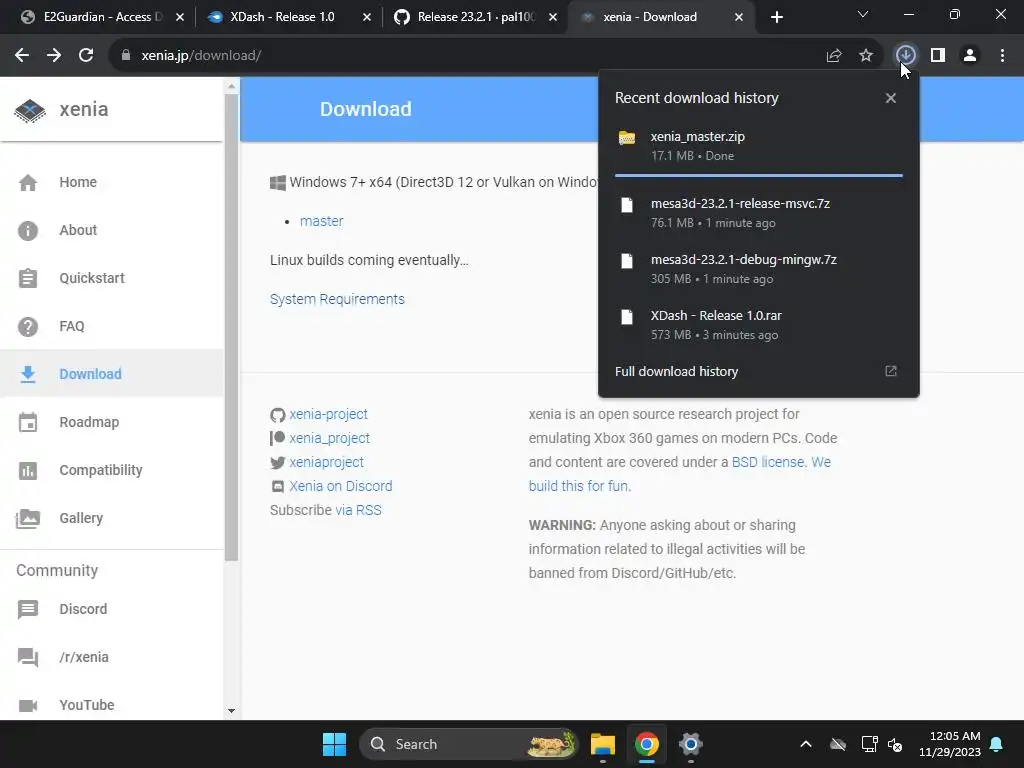
Task: Go back using the browser back arrow
Action: tap(22, 56)
